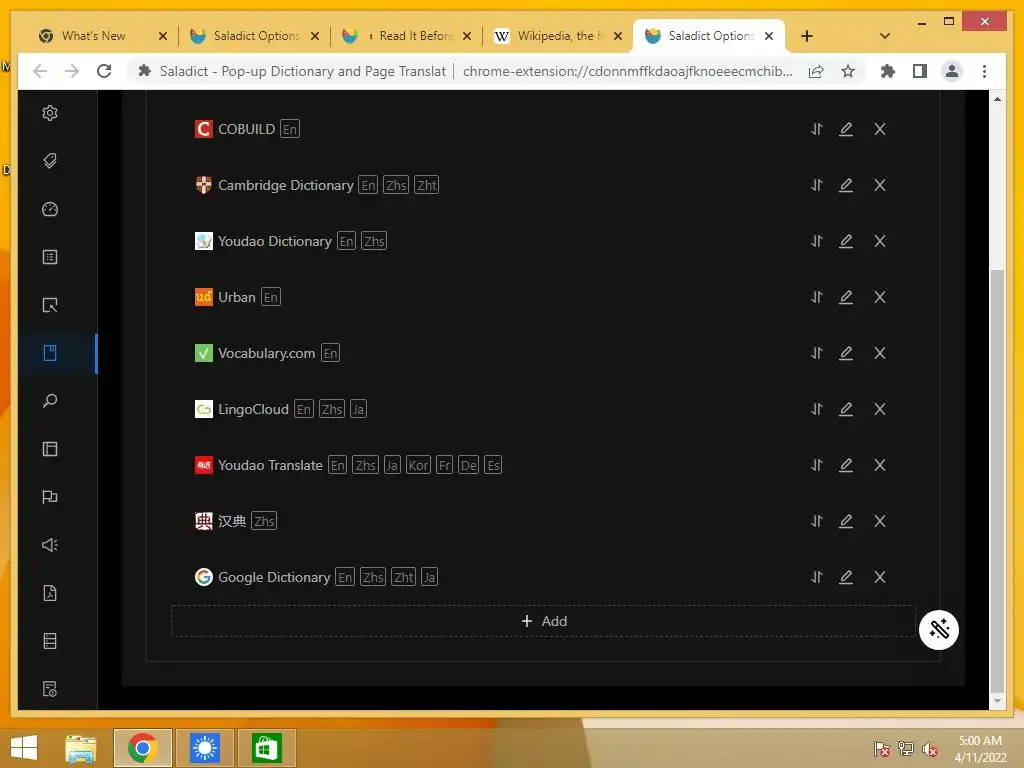Click the Cambridge Dictionary entry name

[x=285, y=185]
